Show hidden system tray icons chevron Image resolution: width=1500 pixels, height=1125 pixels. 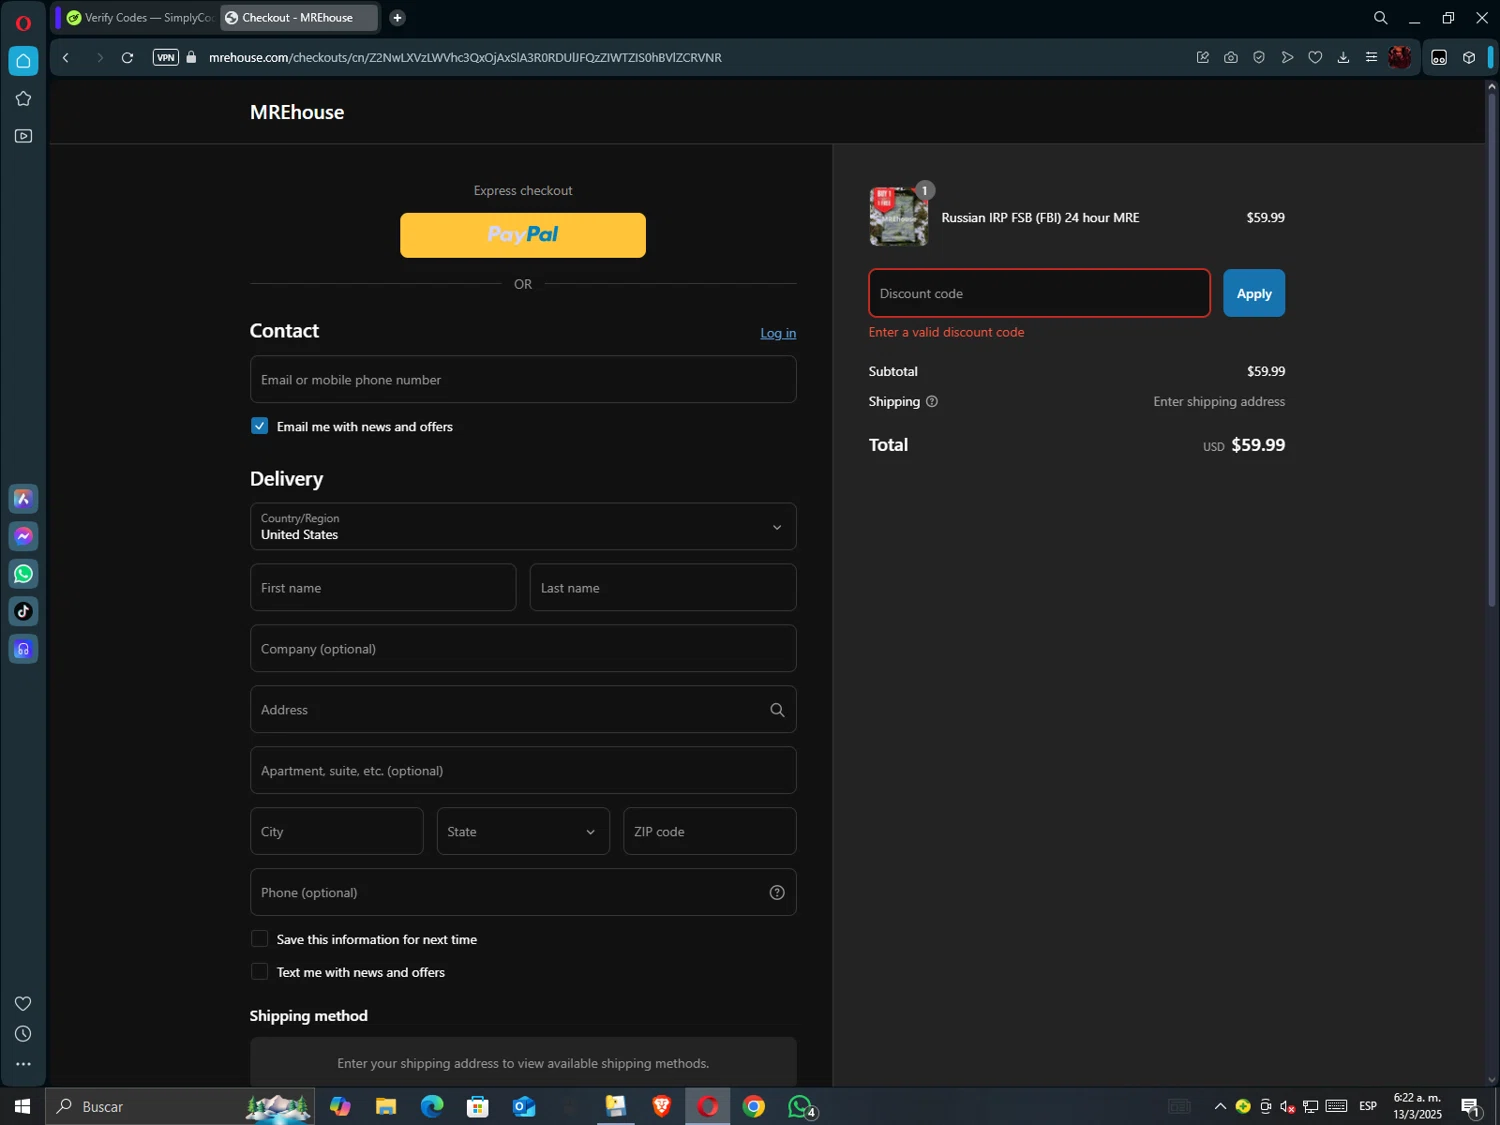1220,1106
